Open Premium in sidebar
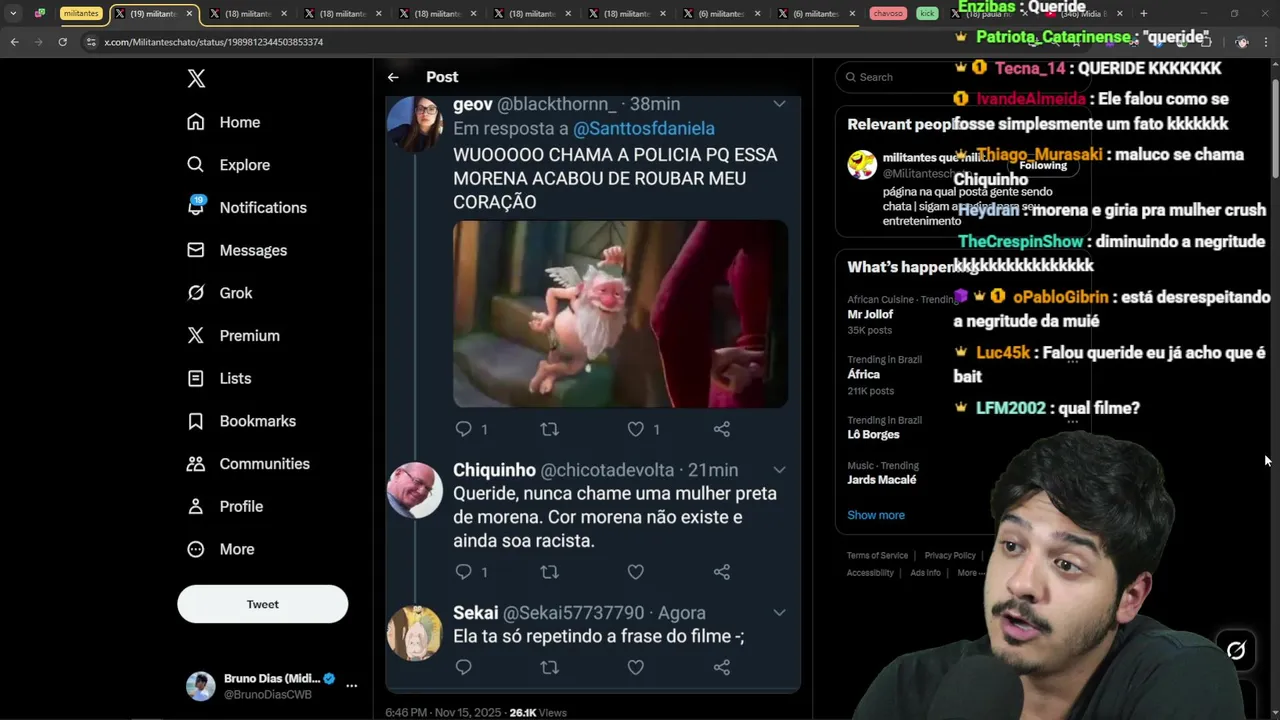 coord(233,336)
